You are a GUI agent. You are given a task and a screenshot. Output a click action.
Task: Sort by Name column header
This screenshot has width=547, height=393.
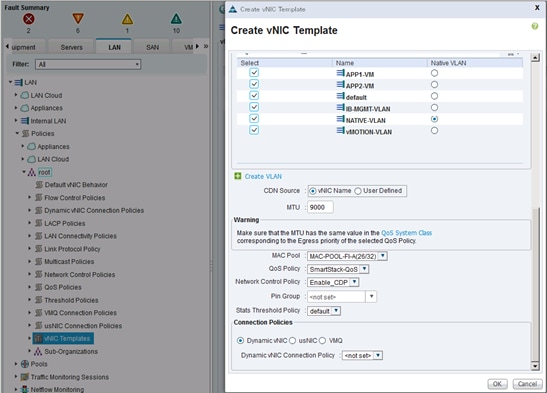[379, 63]
